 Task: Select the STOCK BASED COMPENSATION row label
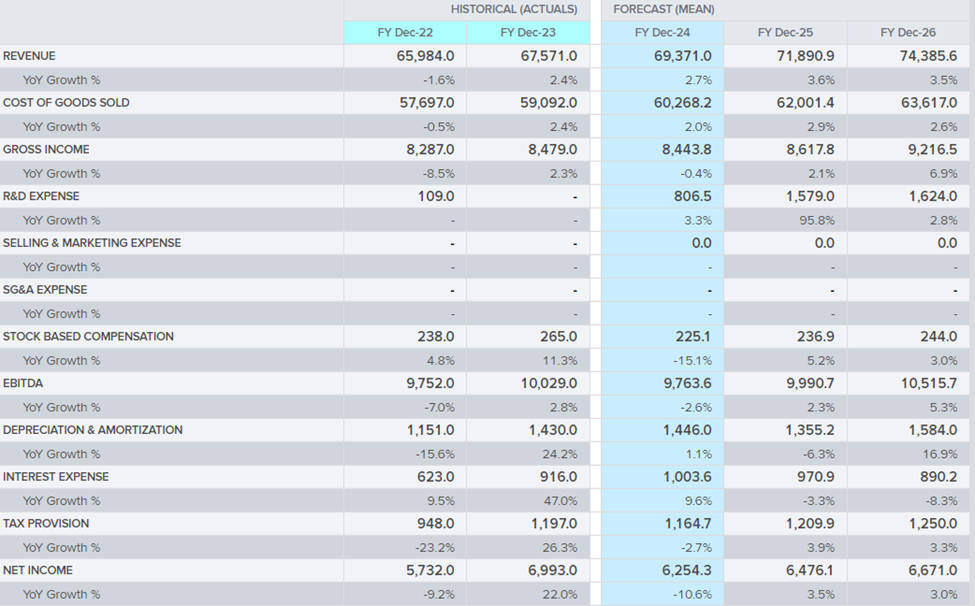[x=88, y=337]
